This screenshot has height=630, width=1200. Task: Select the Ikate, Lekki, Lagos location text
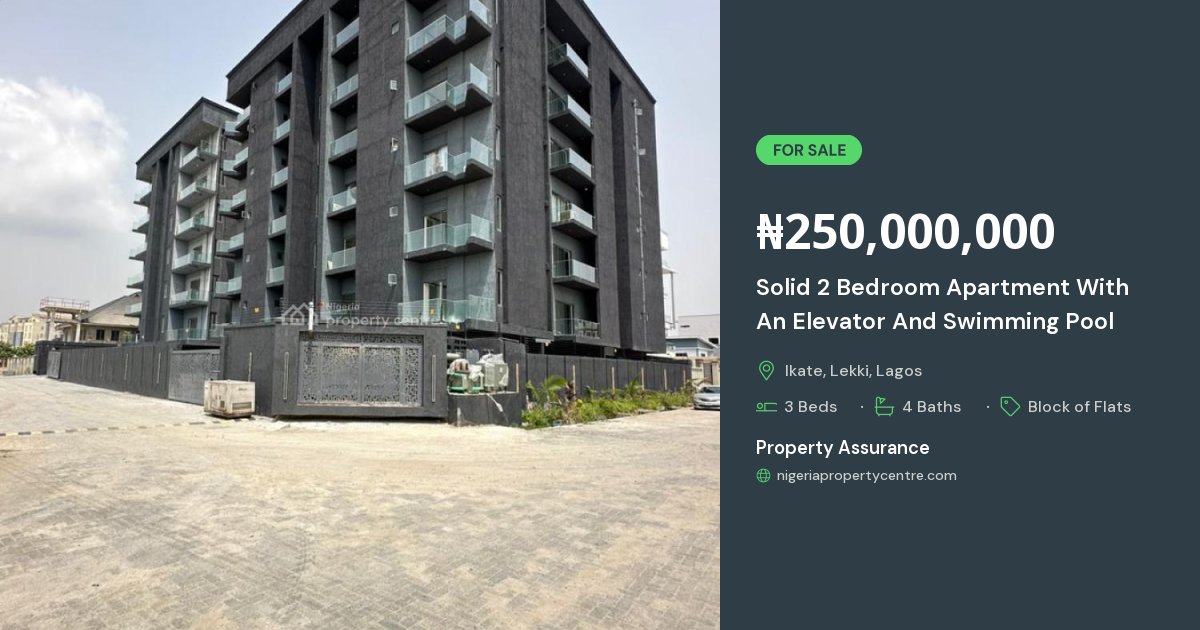click(853, 371)
